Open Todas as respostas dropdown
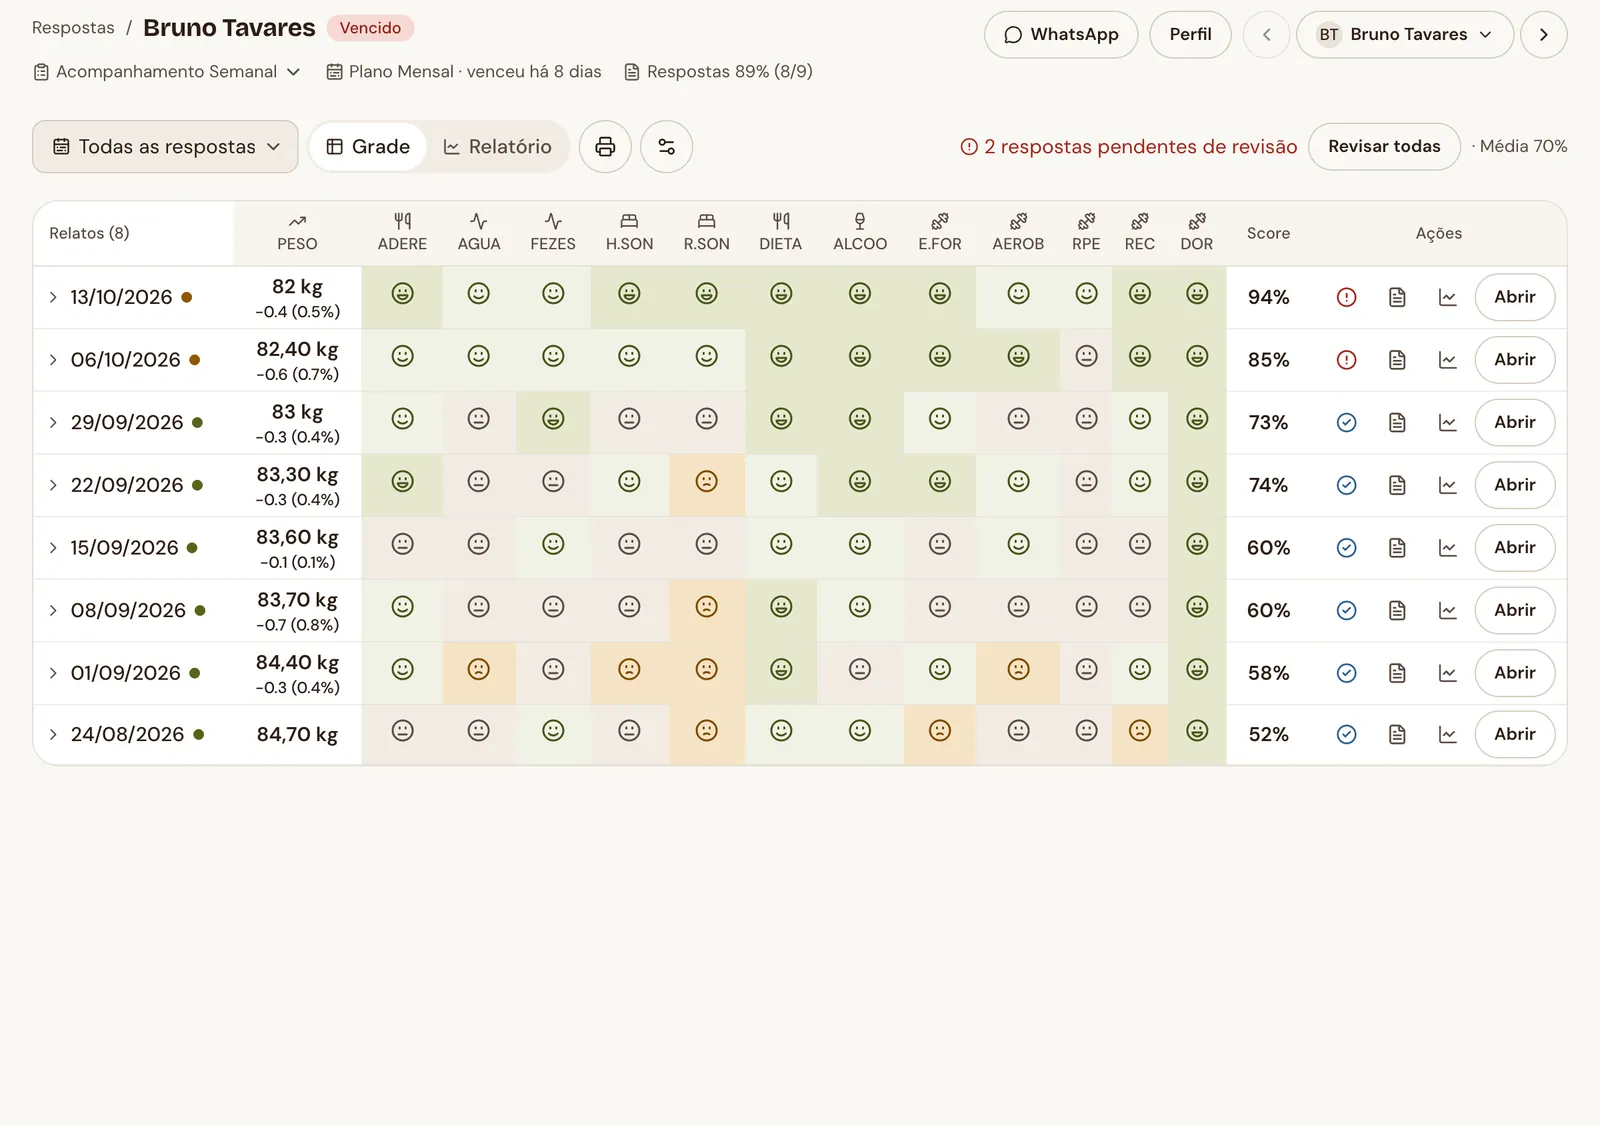 165,147
